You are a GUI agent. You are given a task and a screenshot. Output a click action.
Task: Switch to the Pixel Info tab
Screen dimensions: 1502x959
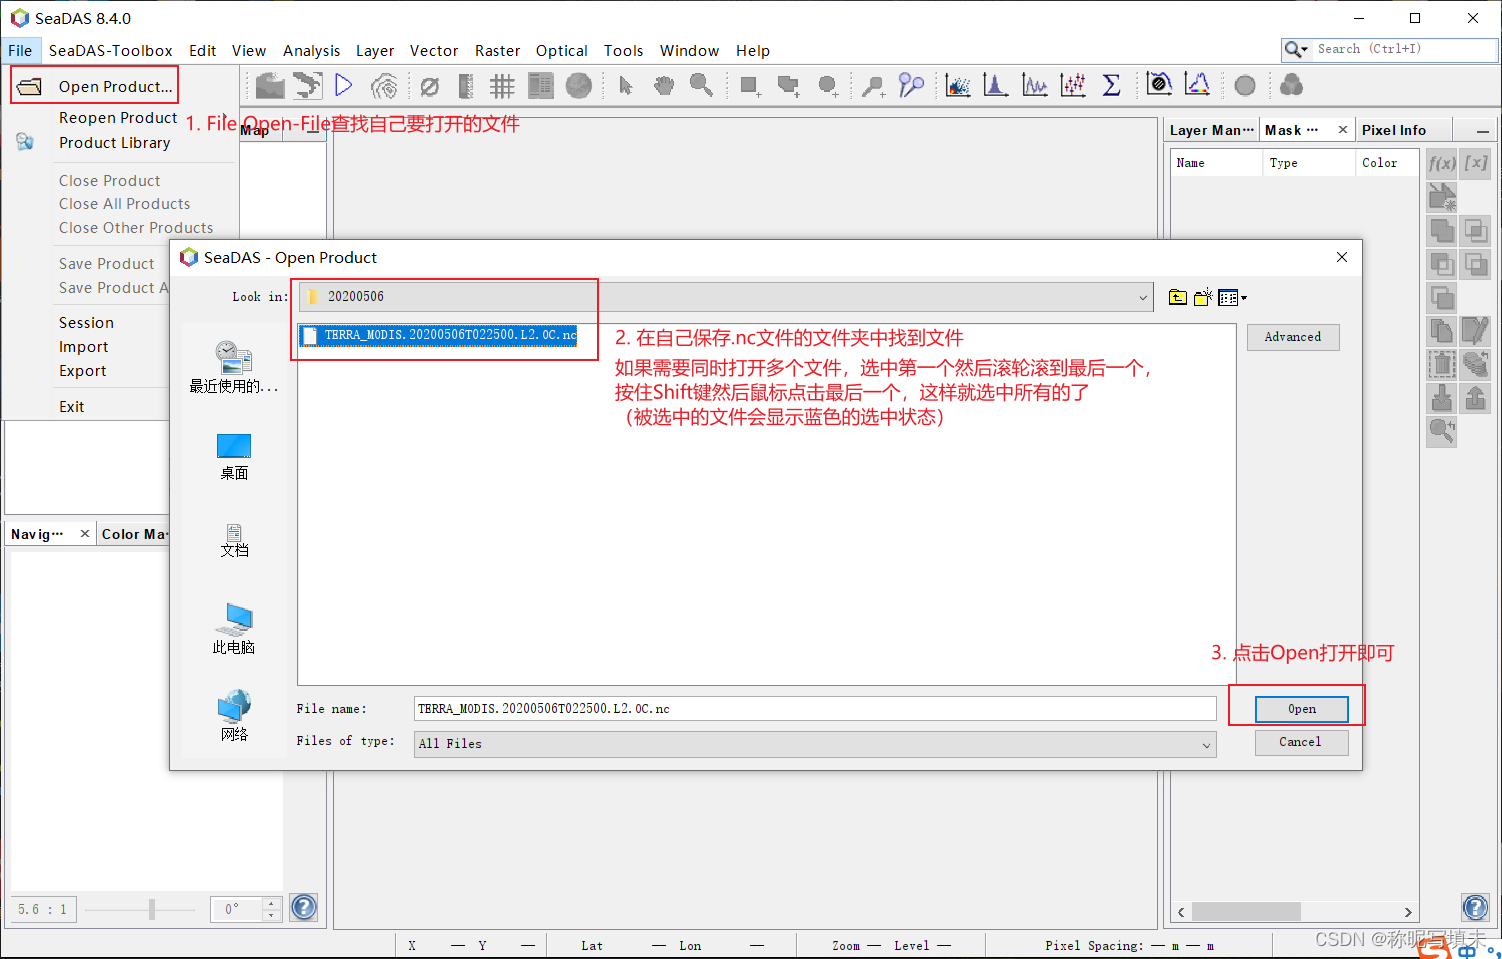(1394, 130)
